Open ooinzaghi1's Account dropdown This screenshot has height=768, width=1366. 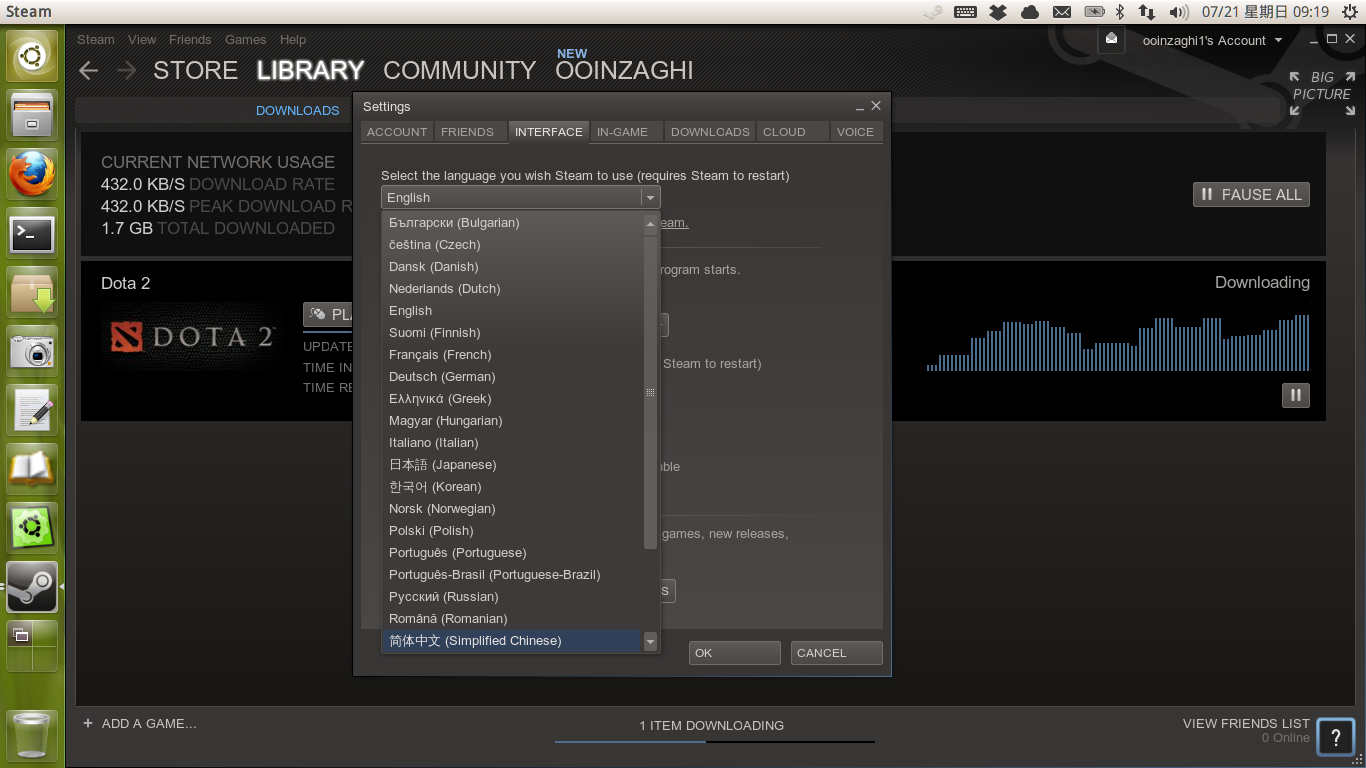tap(1212, 41)
